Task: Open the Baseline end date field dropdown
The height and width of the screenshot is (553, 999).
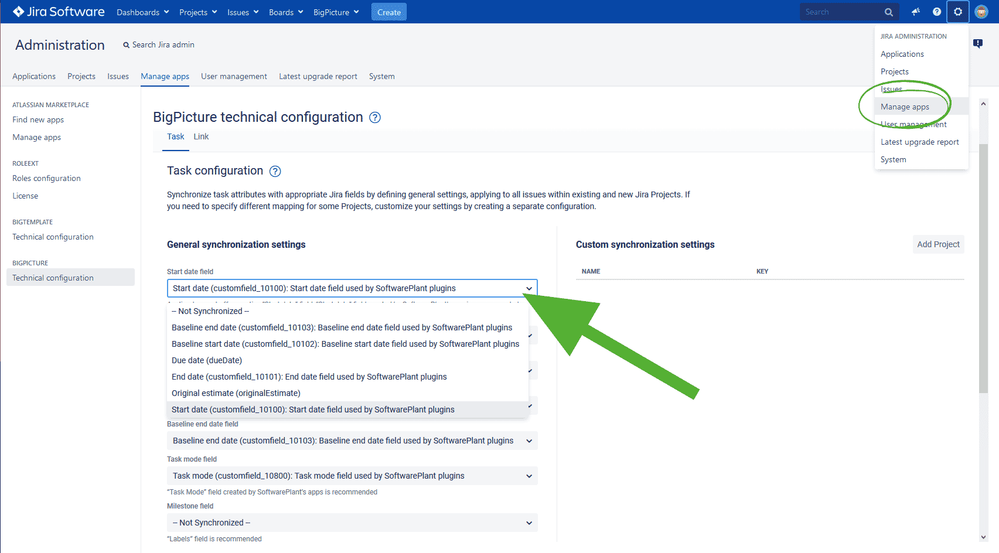Action: (x=352, y=440)
